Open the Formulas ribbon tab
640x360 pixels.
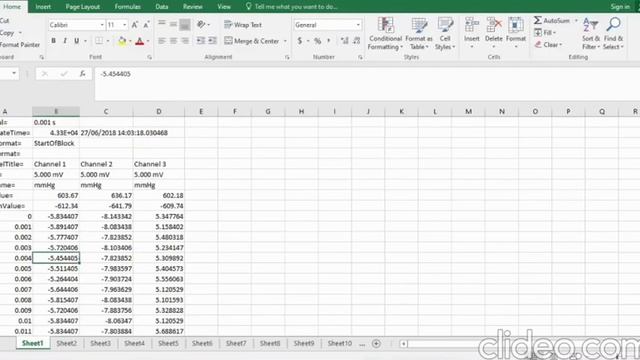tap(128, 7)
